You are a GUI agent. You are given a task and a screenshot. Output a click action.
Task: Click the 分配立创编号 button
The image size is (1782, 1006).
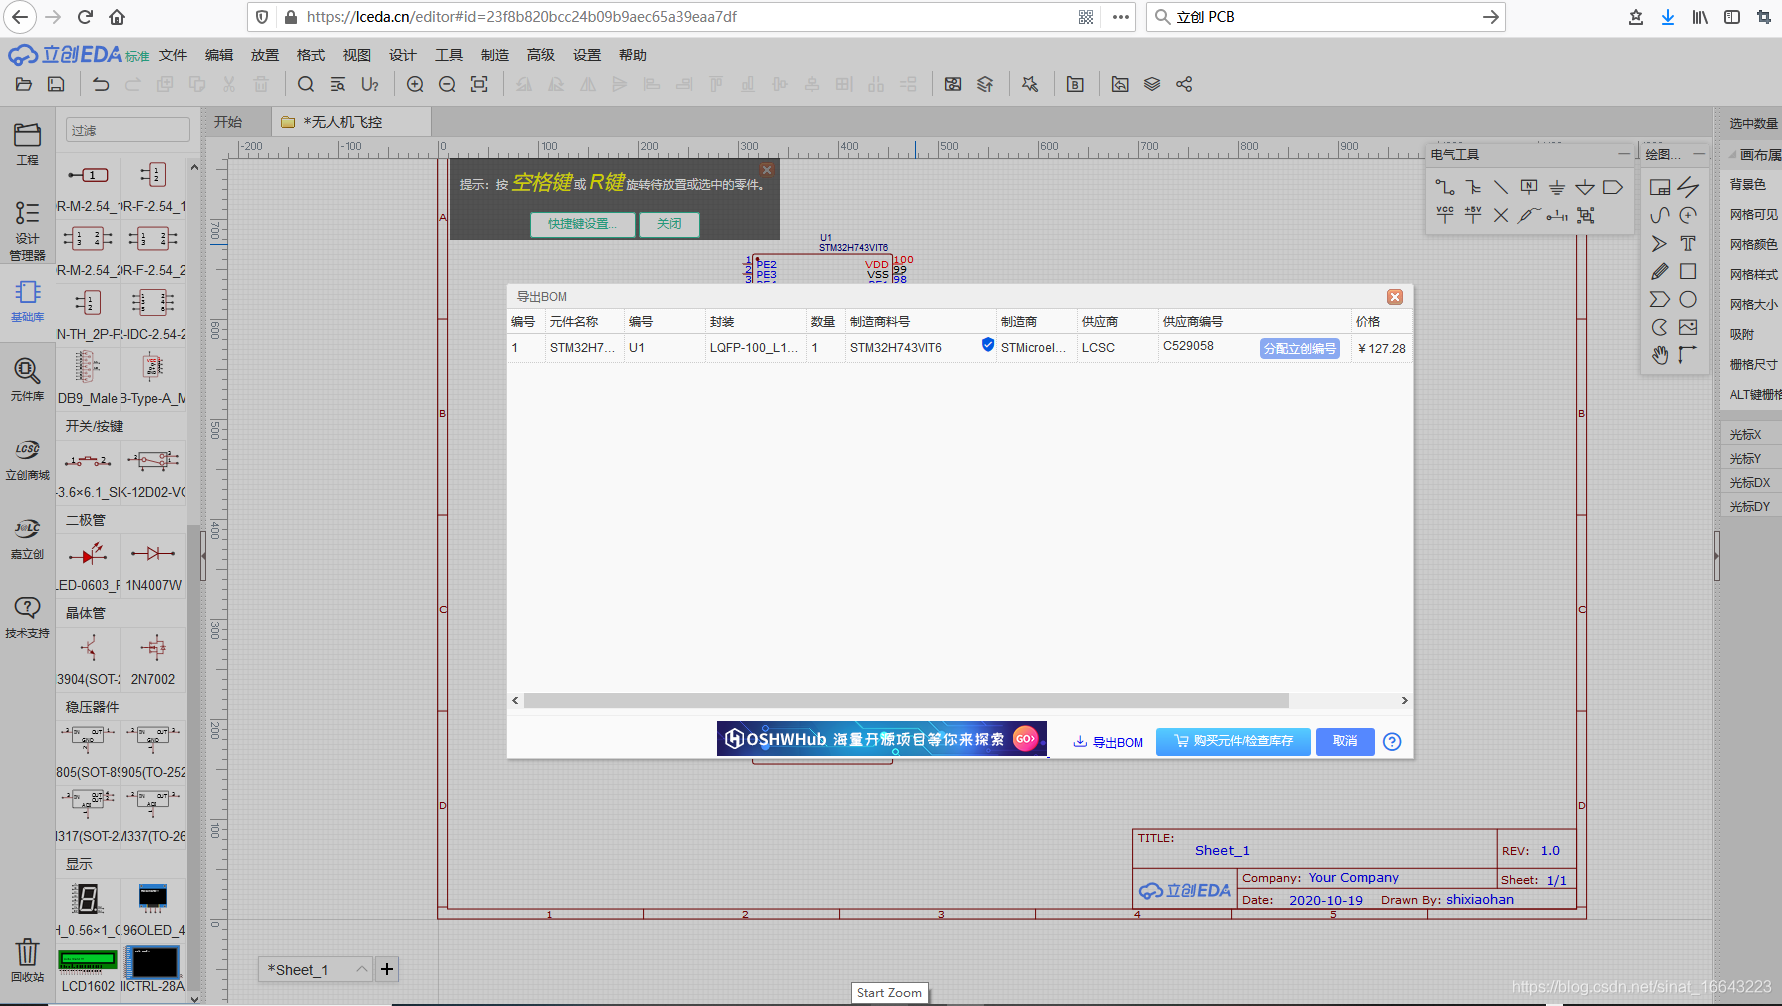pos(1299,348)
